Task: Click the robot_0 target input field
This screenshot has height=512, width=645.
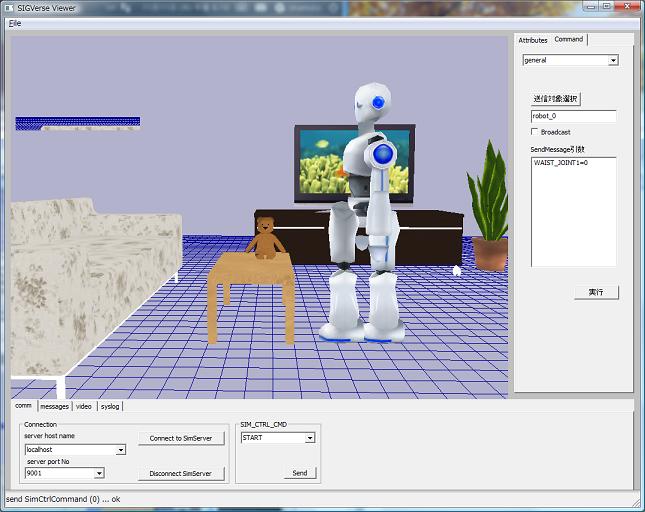Action: pyautogui.click(x=572, y=116)
